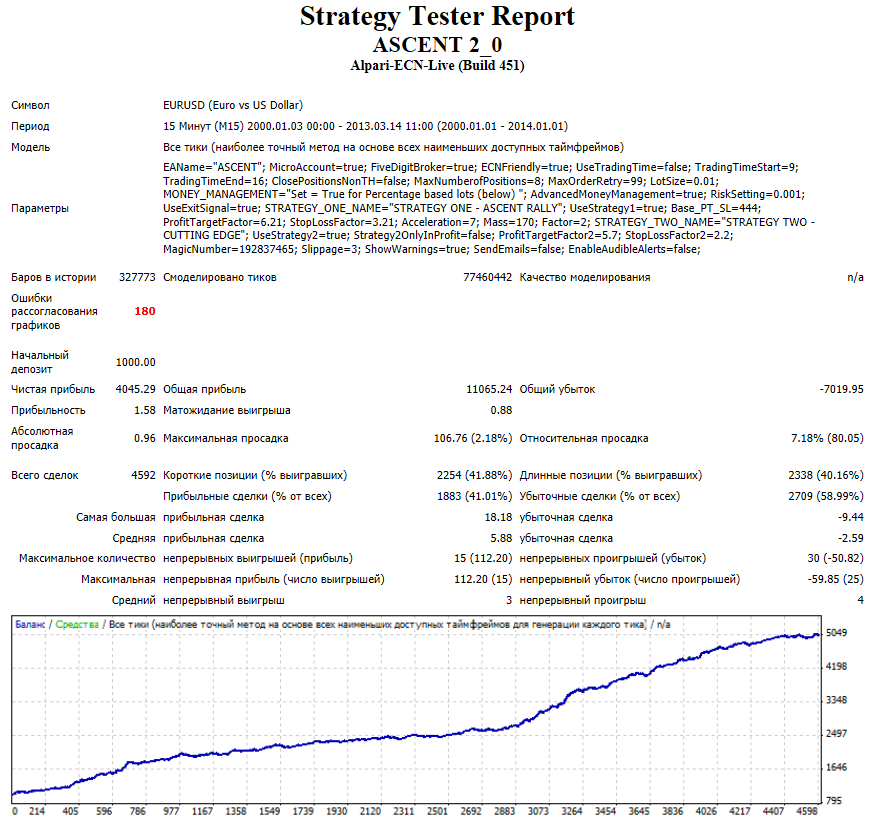Image resolution: width=874 pixels, height=824 pixels.
Task: Select profit trades value 1883 (41.01%)
Action: pyautogui.click(x=474, y=497)
